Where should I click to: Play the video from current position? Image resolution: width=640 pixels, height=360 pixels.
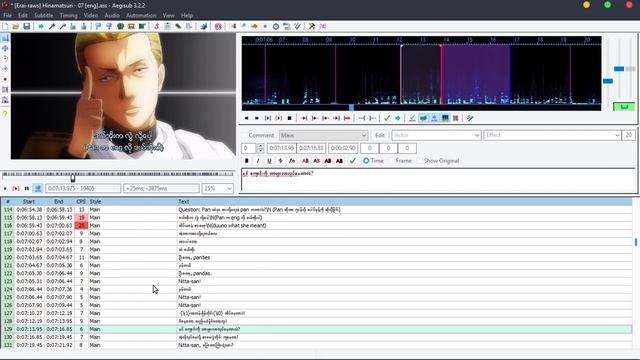pos(5,188)
